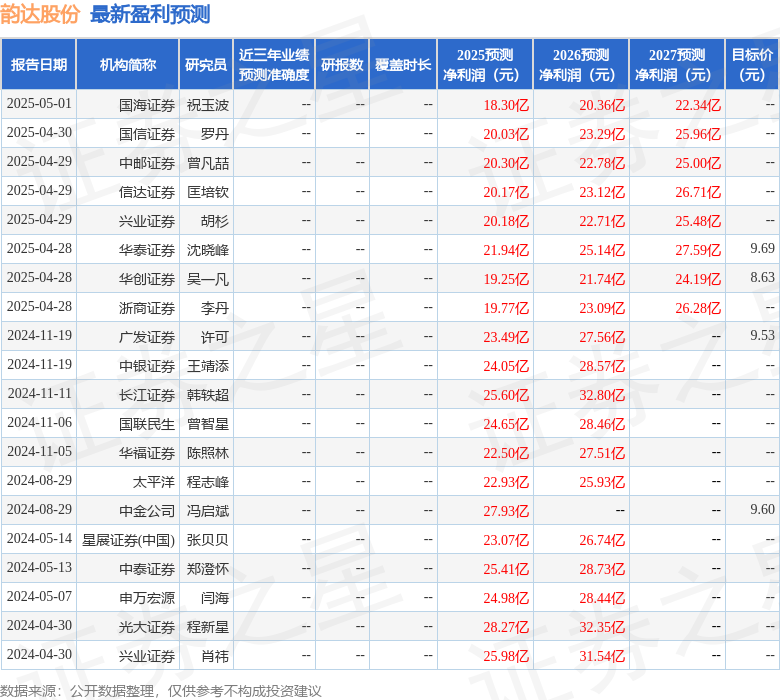Click the 韵达股份 title text
780x700 pixels.
point(40,14)
